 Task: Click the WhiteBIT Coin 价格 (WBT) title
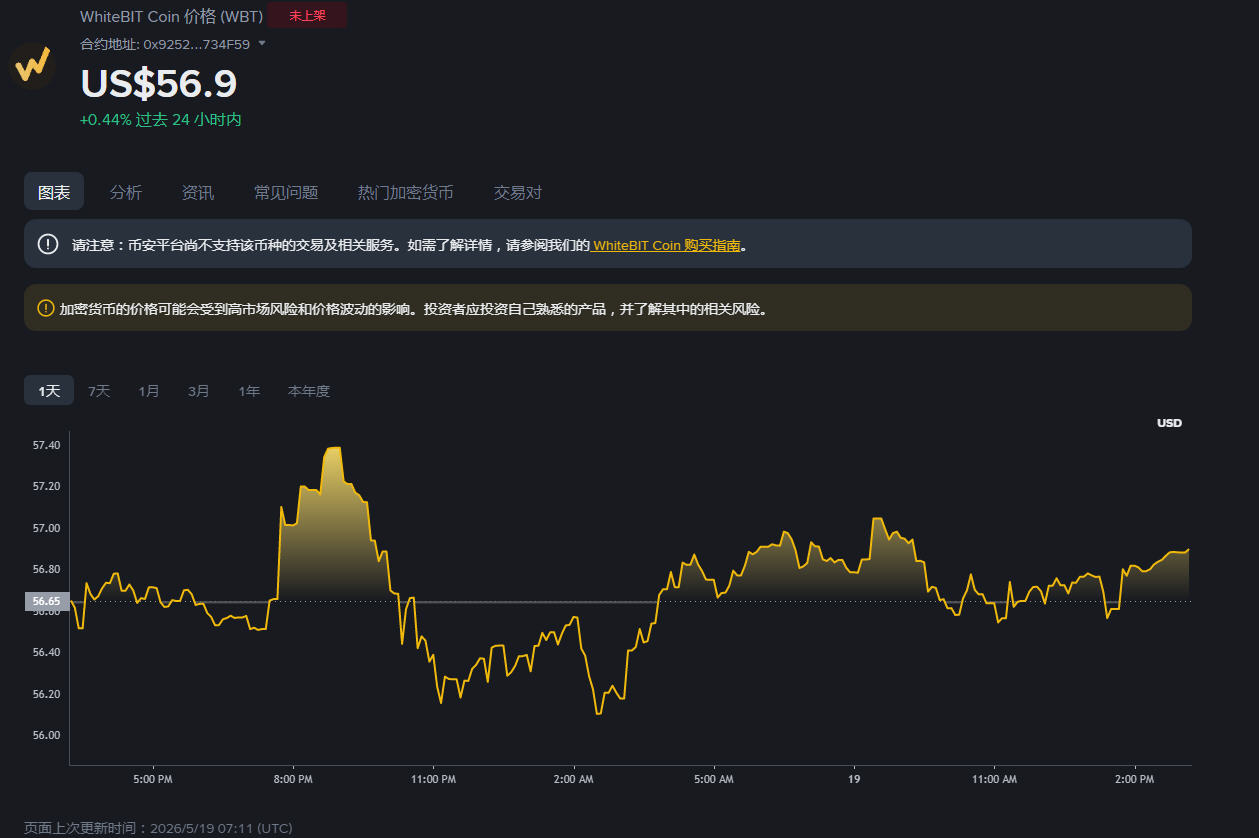(x=172, y=16)
